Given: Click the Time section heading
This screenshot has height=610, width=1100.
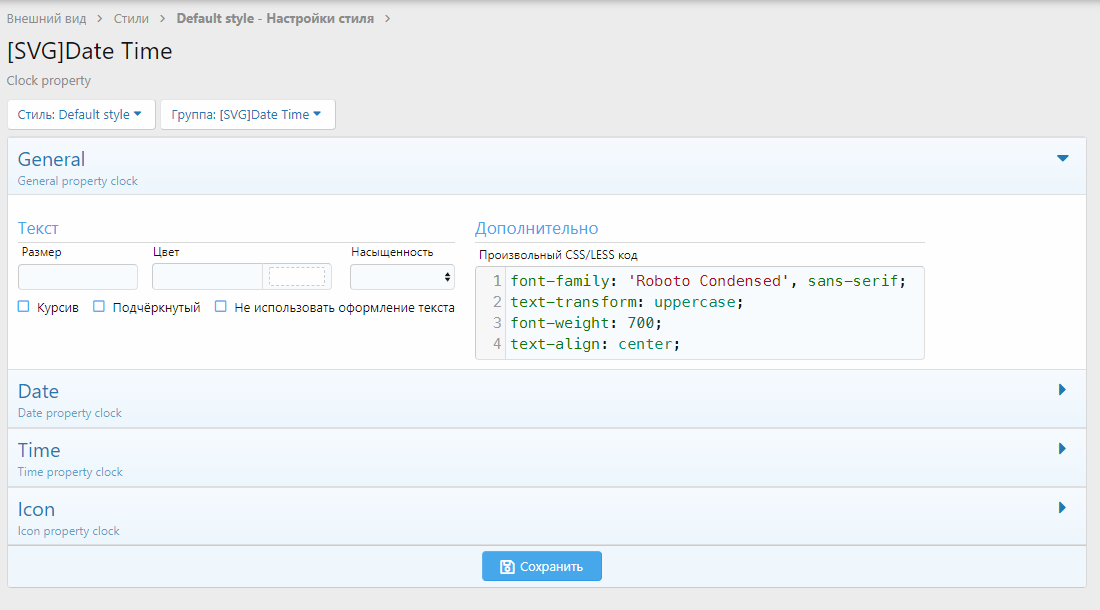Looking at the screenshot, I should click(39, 450).
